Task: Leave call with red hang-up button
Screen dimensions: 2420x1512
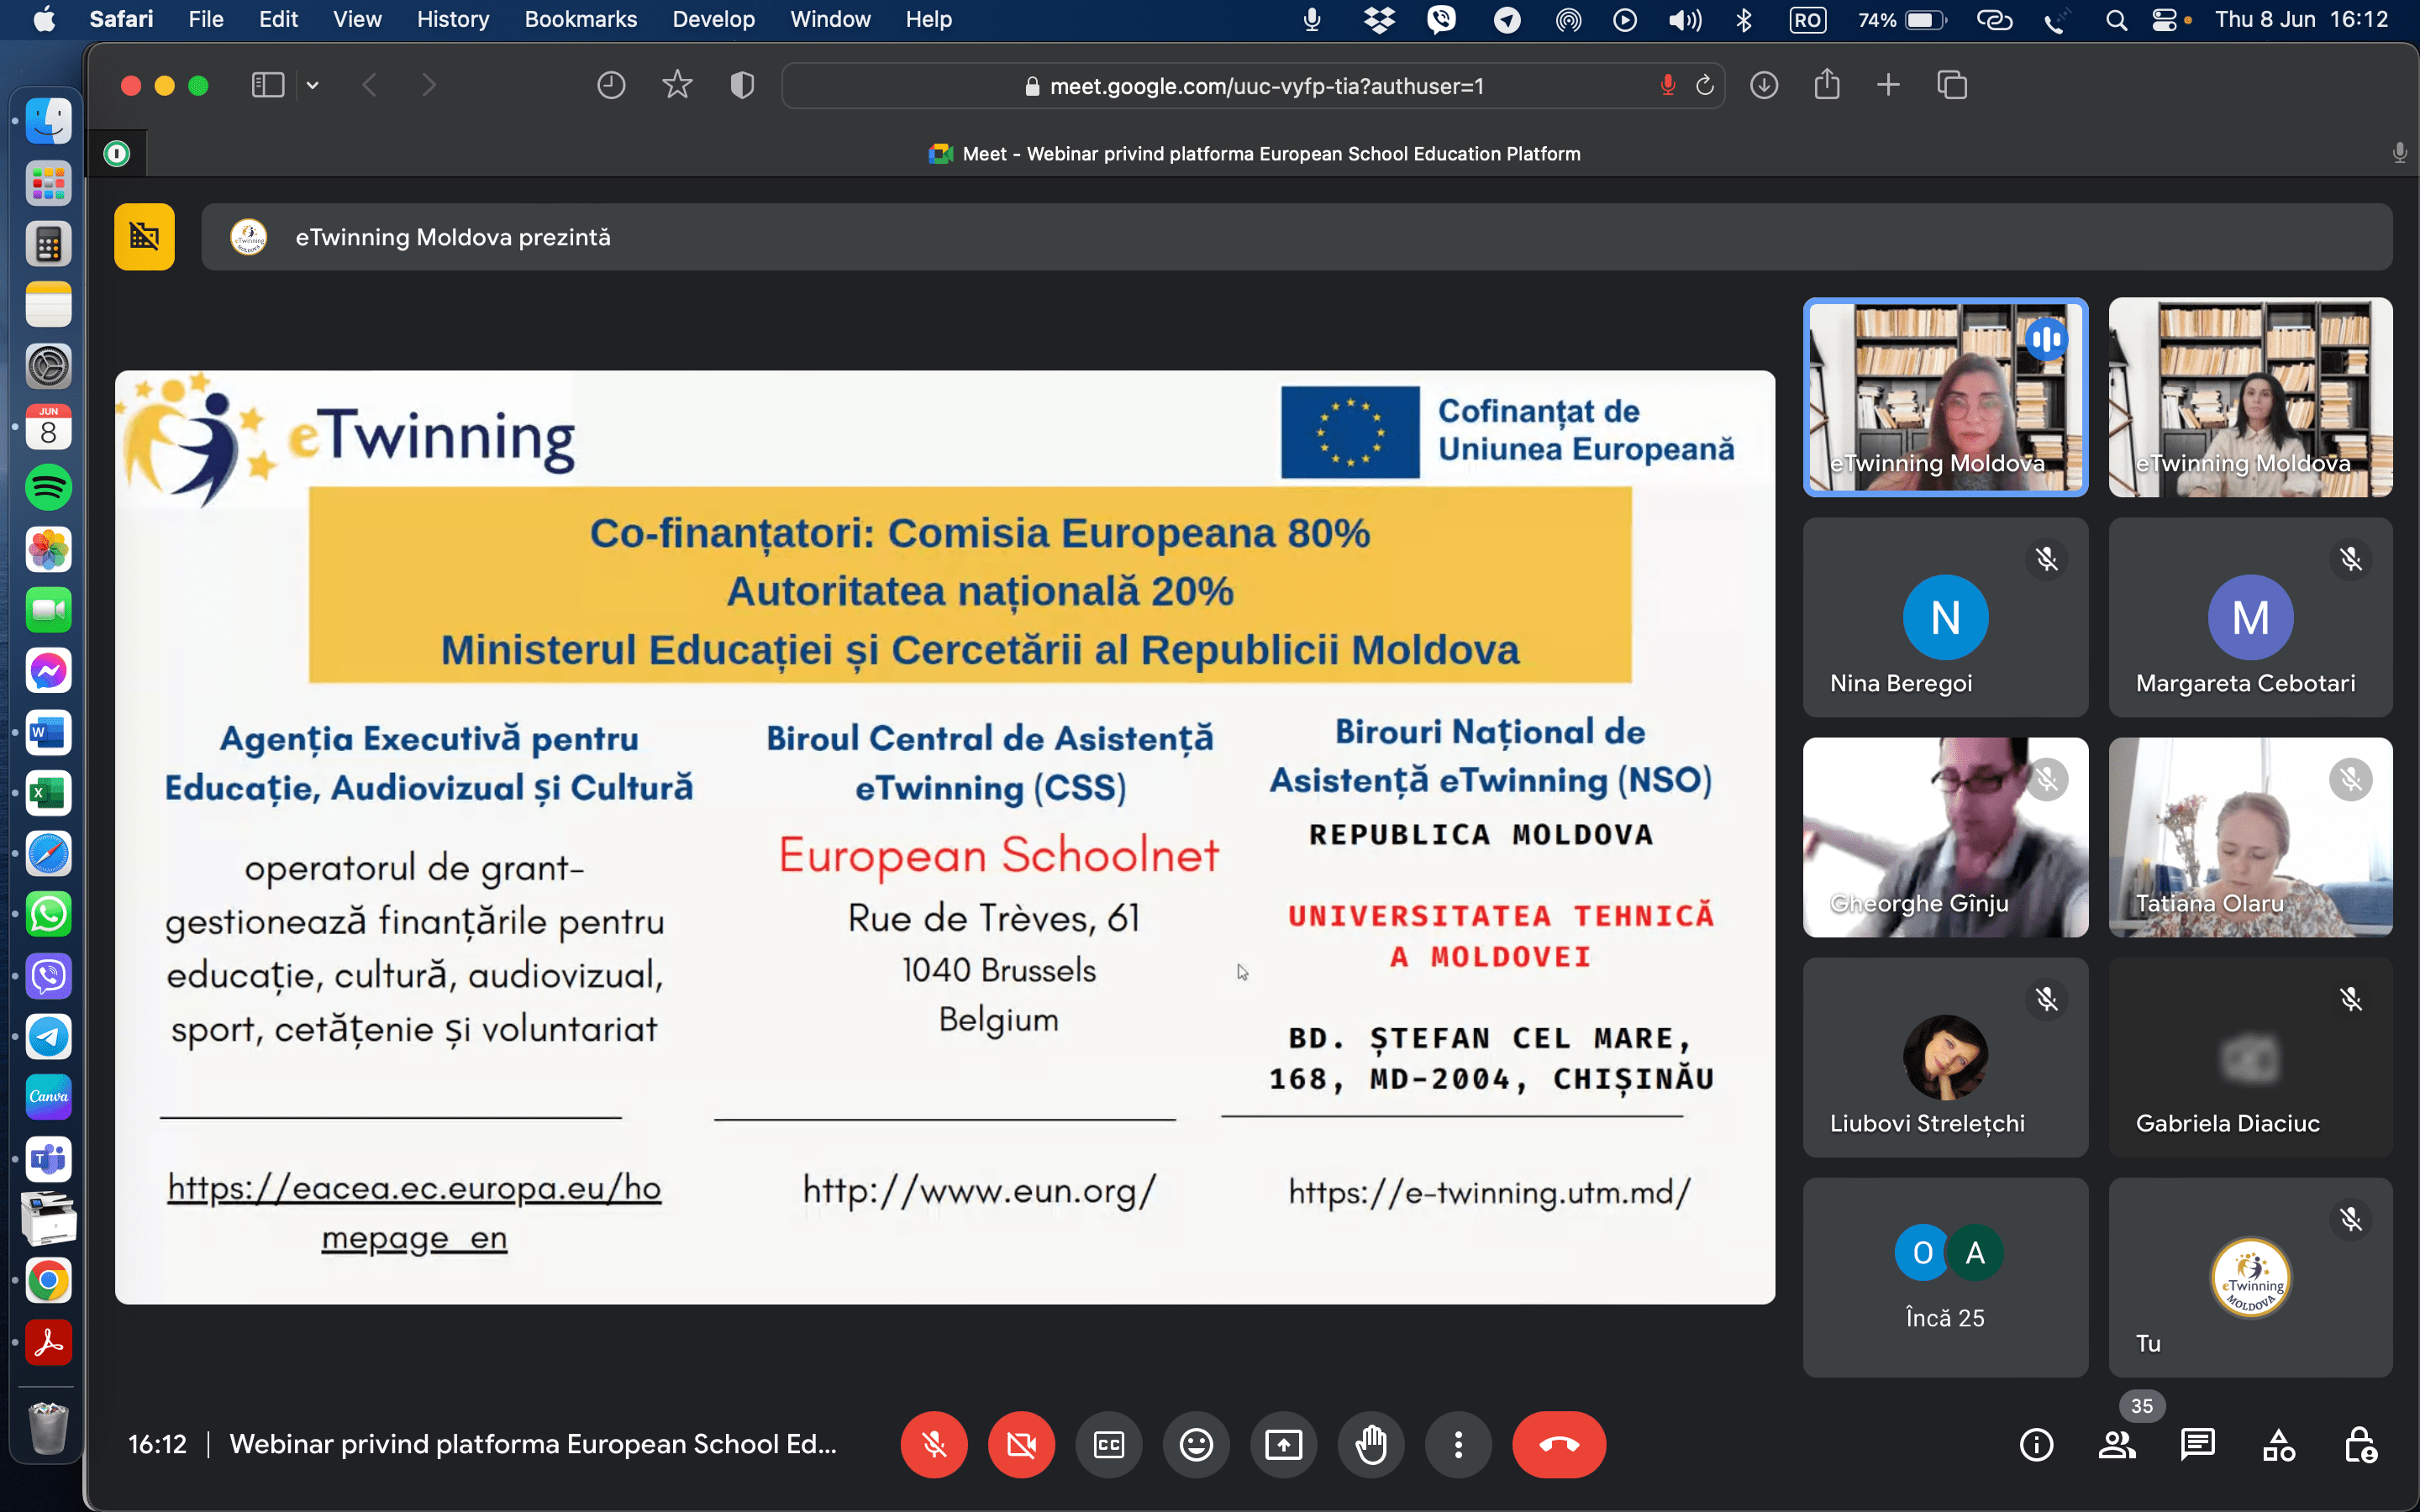Action: point(1559,1444)
